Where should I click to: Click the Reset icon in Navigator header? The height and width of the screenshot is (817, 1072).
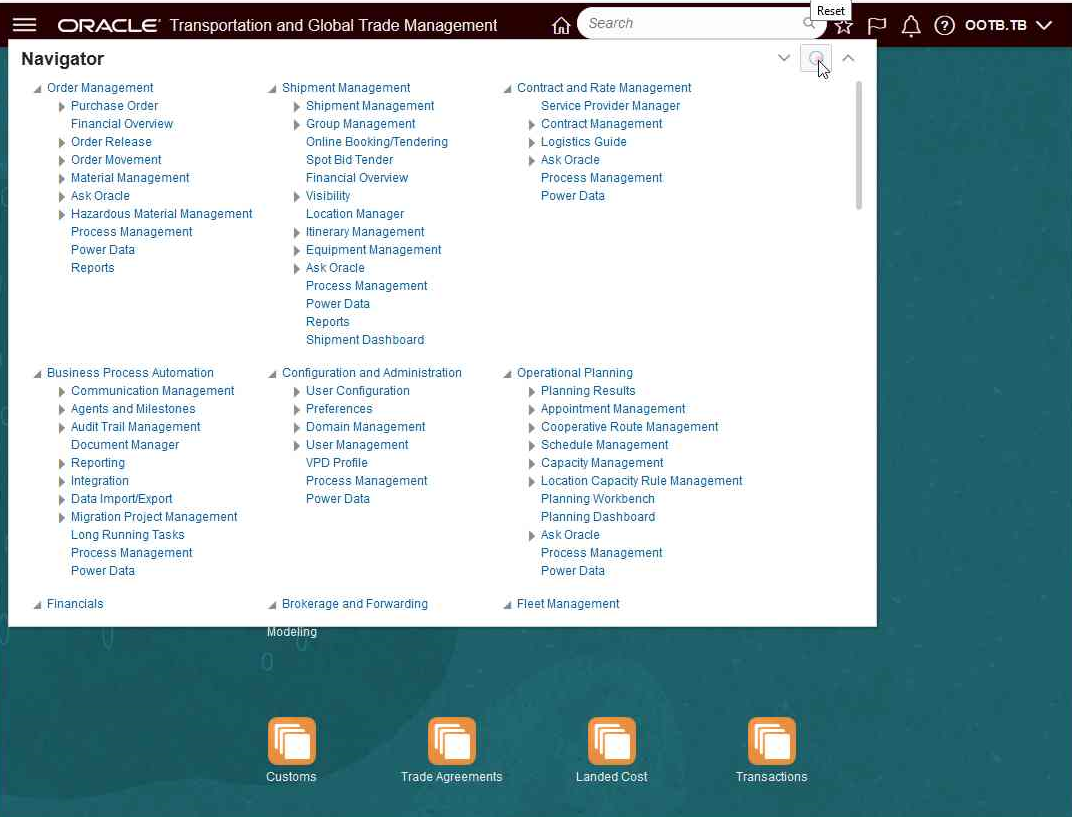point(816,59)
